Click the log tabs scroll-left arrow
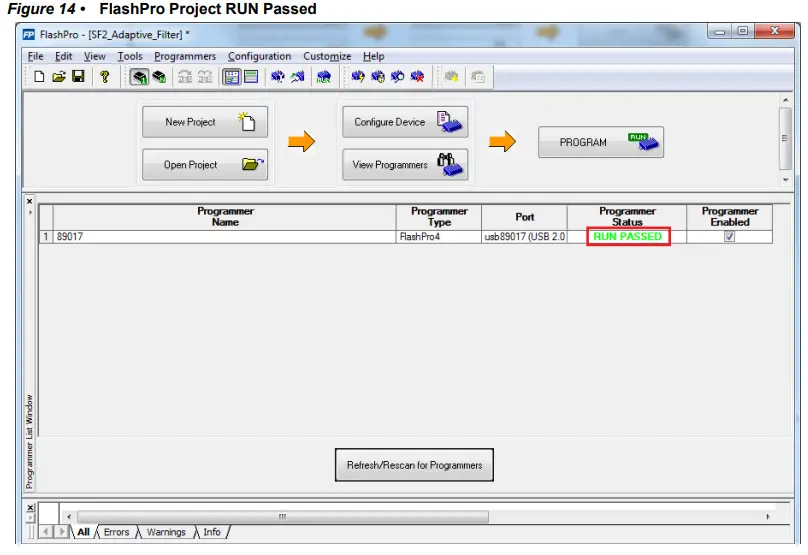 46,531
